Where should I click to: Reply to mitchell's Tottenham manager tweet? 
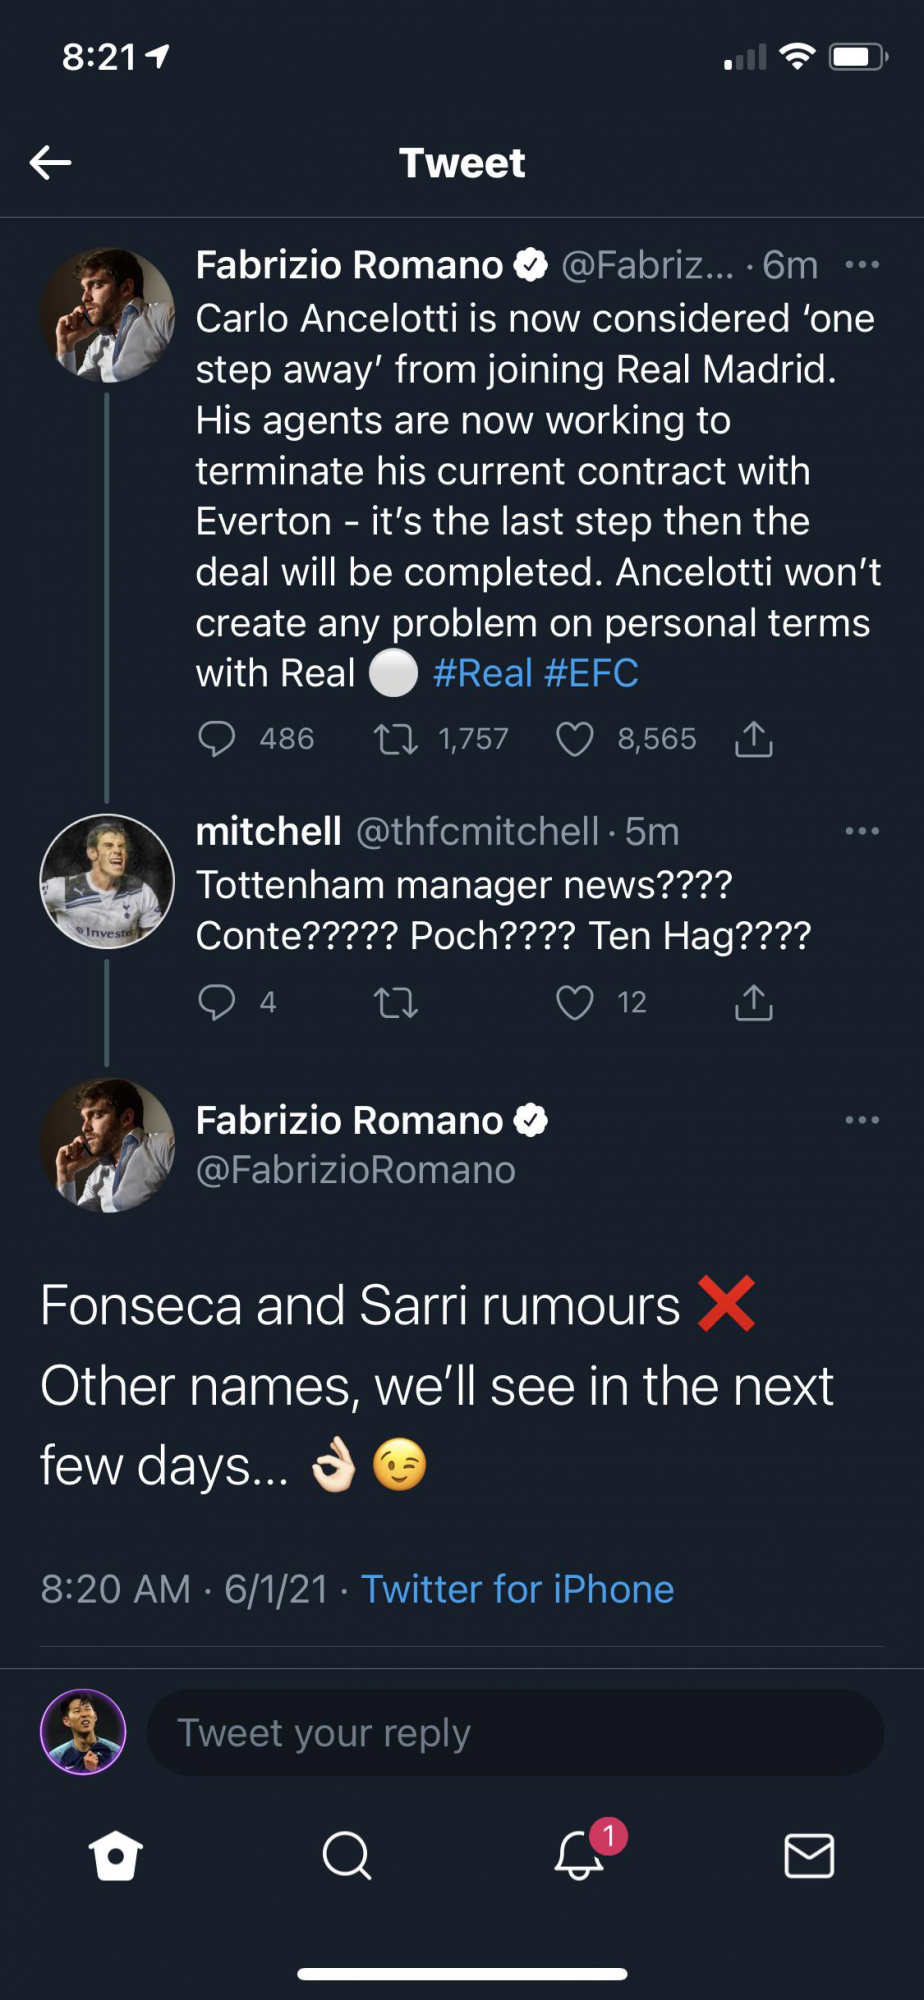216,1002
